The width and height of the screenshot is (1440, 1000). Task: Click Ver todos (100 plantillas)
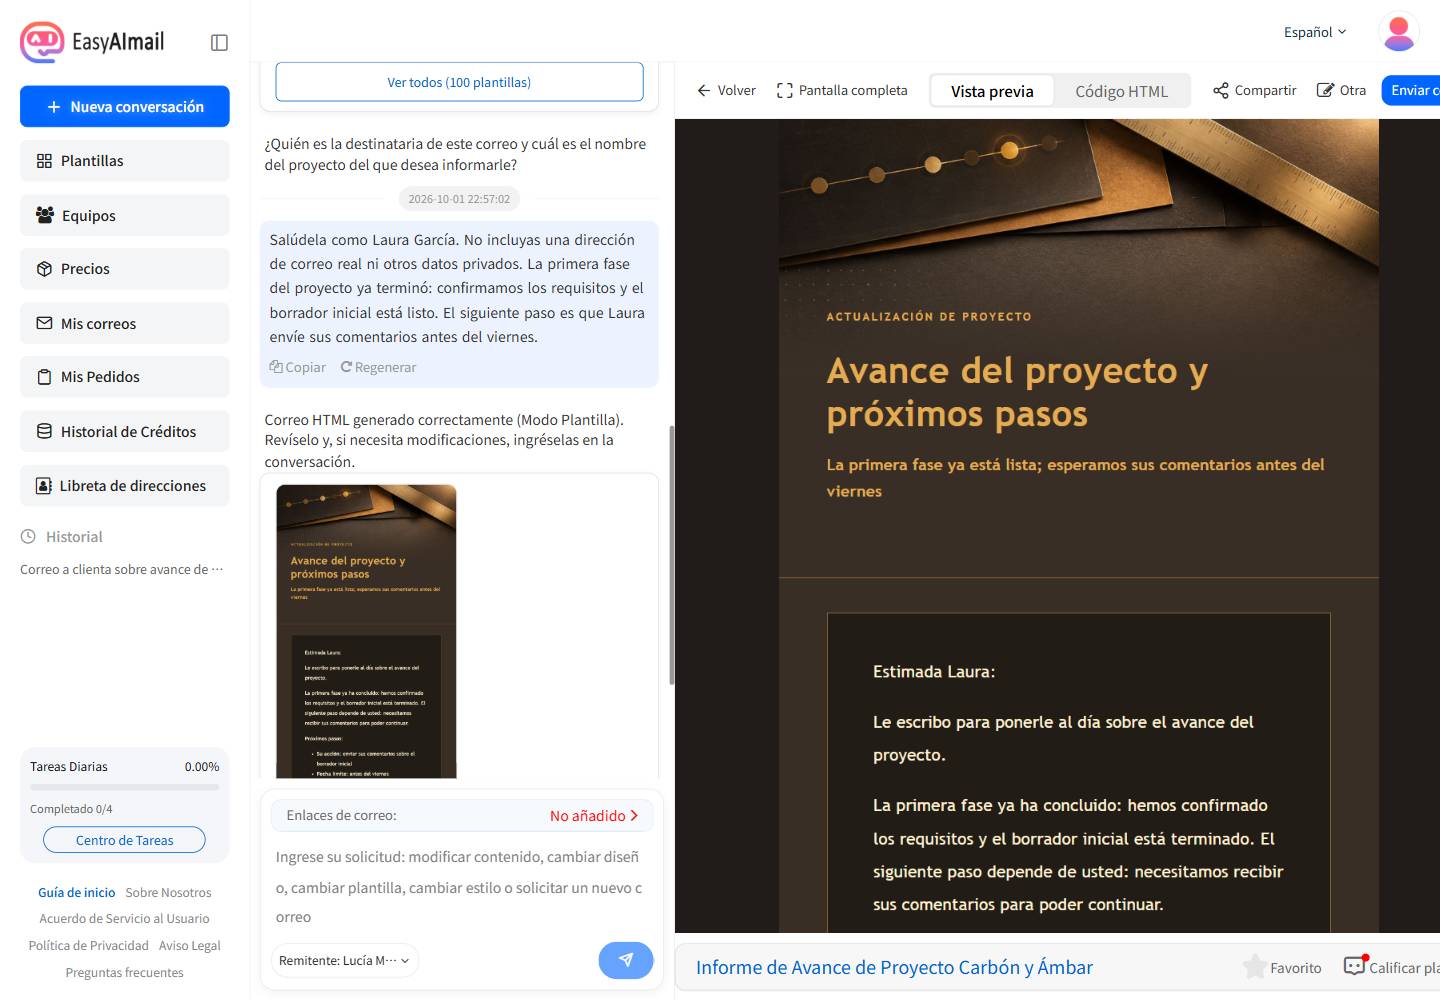459,82
